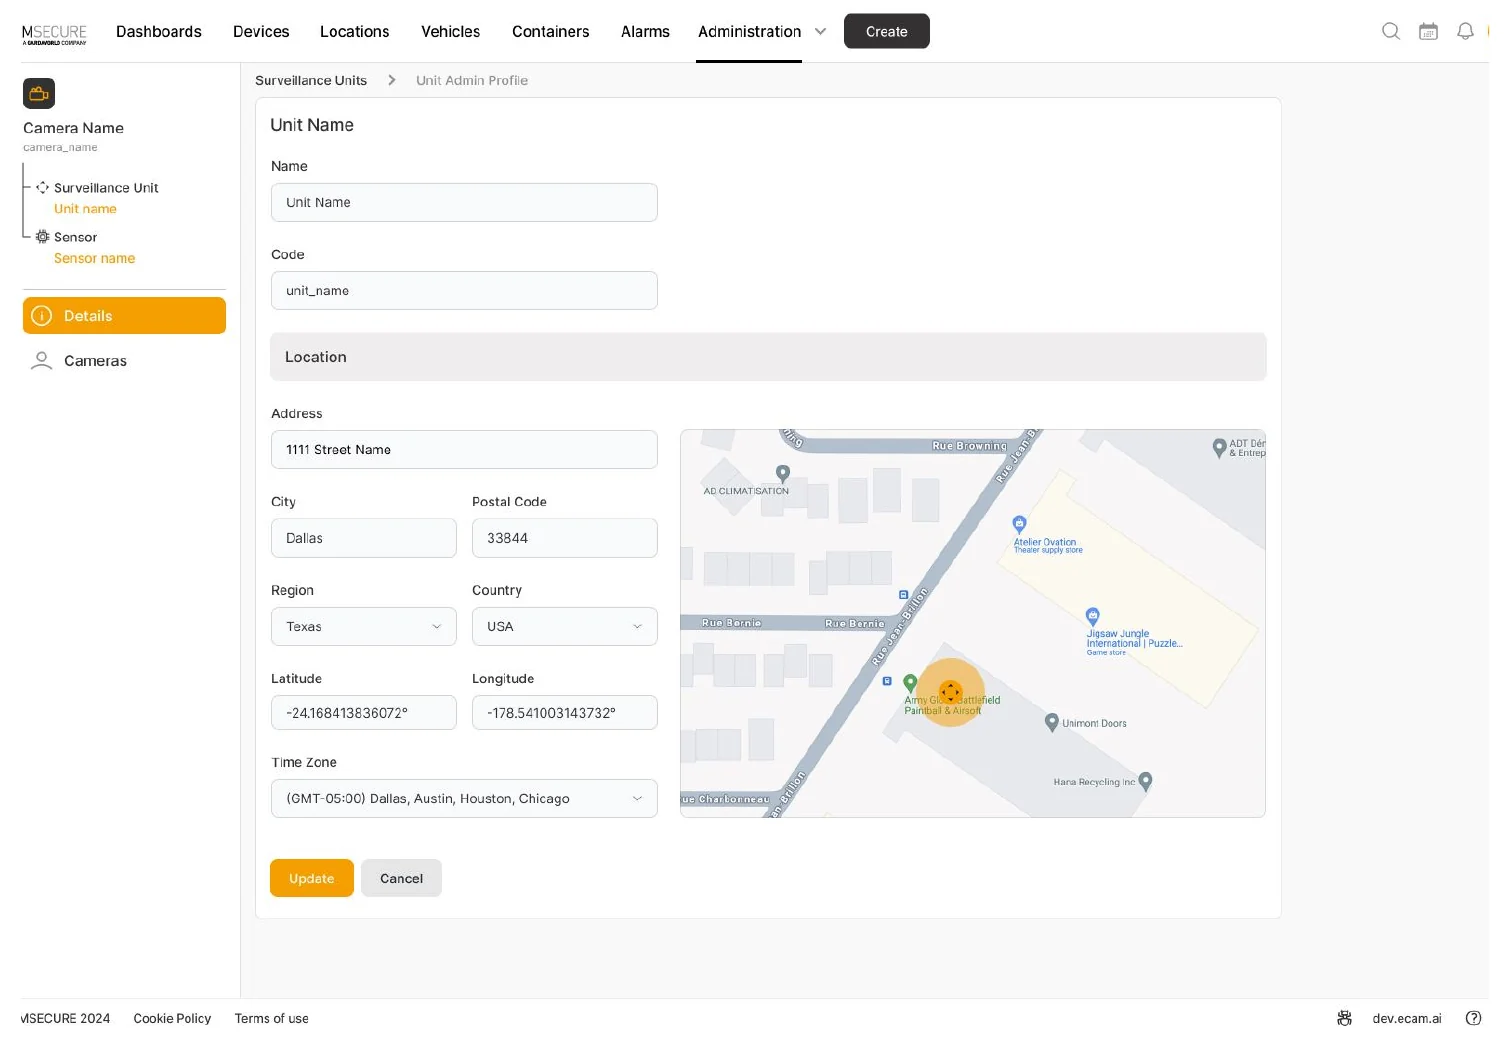
Task: Expand the Administration menu chevron
Action: [820, 31]
